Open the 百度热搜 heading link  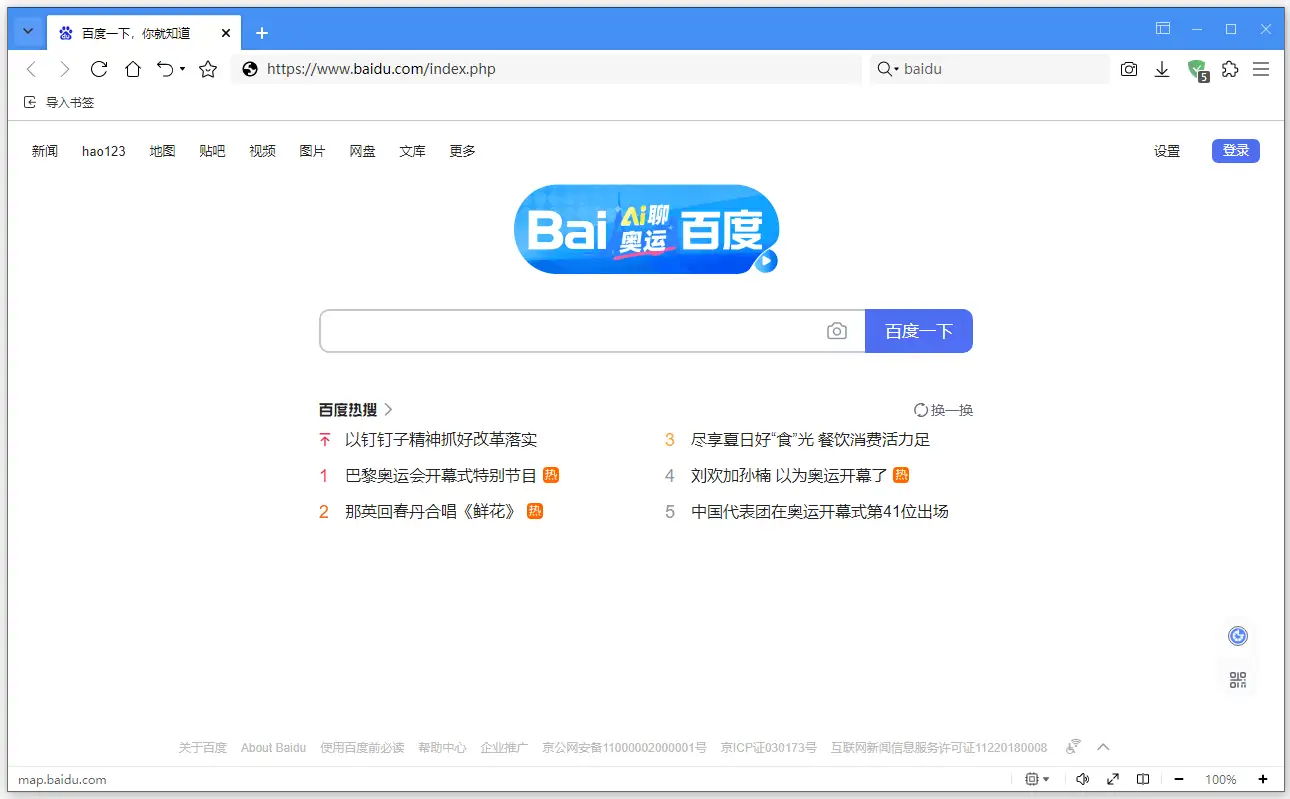(356, 409)
